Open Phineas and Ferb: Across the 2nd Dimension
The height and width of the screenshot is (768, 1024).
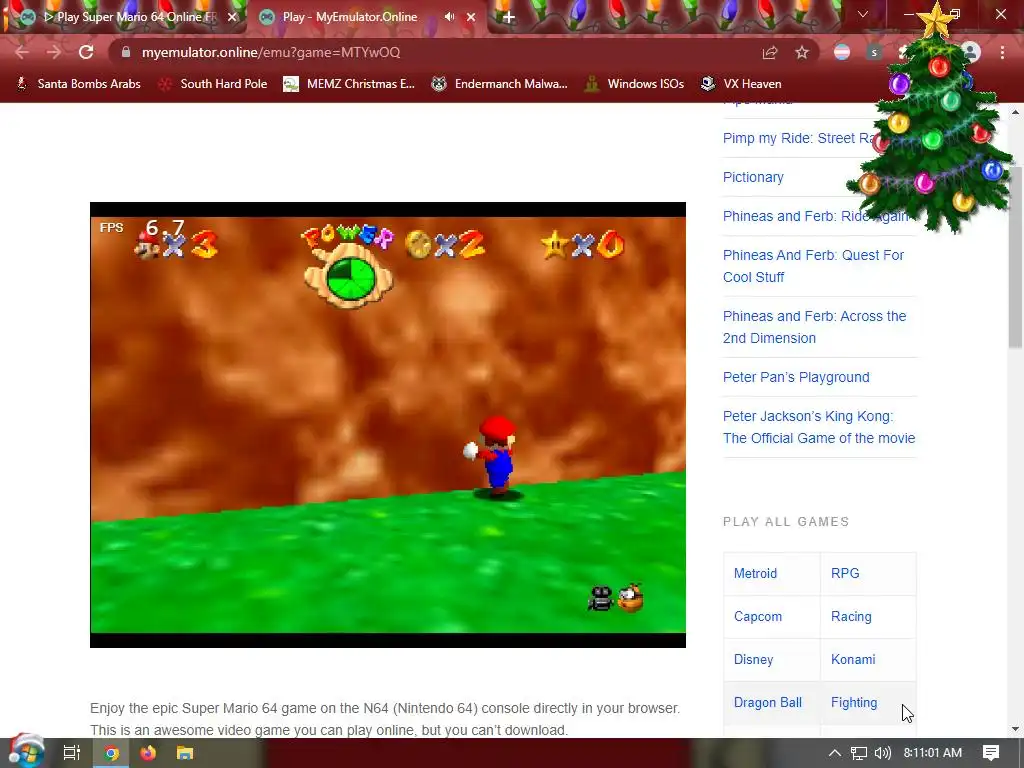(x=814, y=327)
